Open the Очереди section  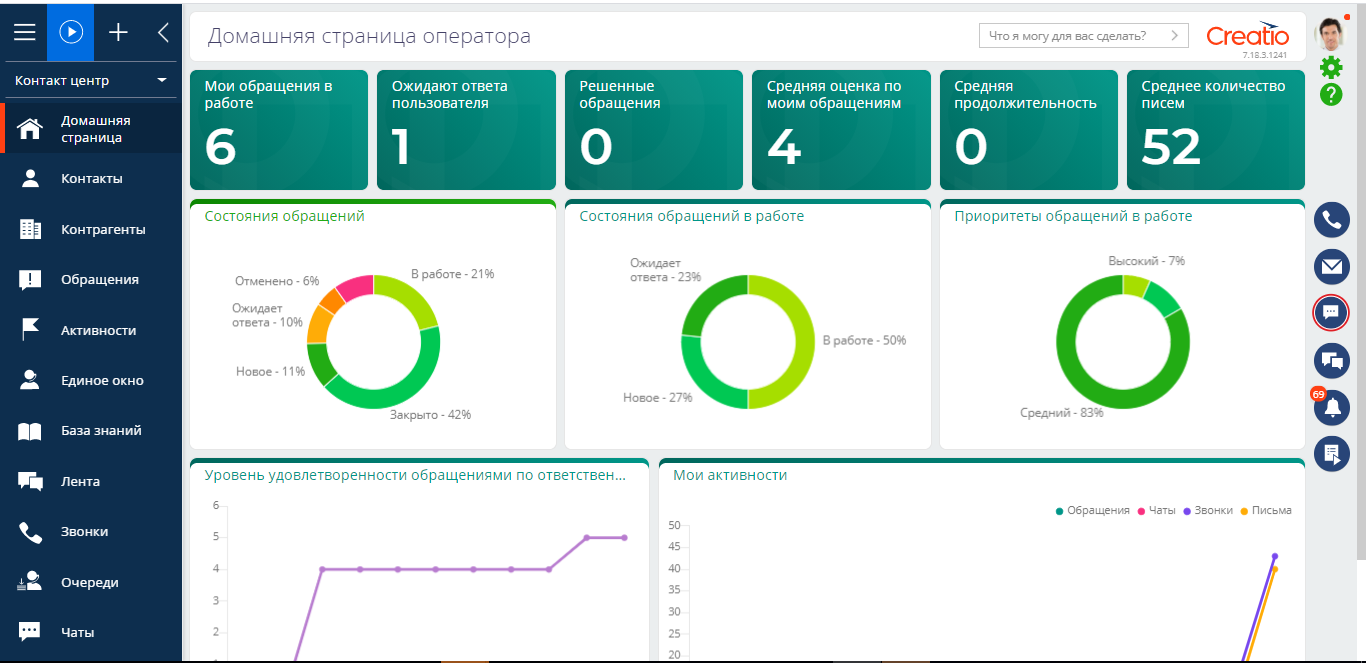[x=91, y=582]
